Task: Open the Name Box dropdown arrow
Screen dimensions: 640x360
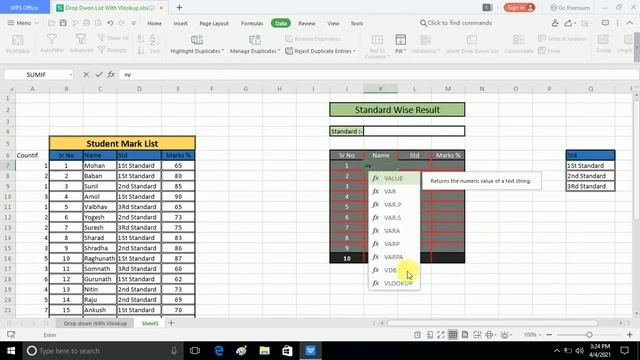Action: point(71,75)
